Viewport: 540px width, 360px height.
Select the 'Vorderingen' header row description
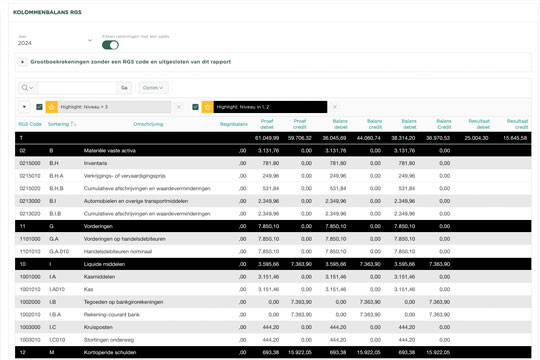98,226
